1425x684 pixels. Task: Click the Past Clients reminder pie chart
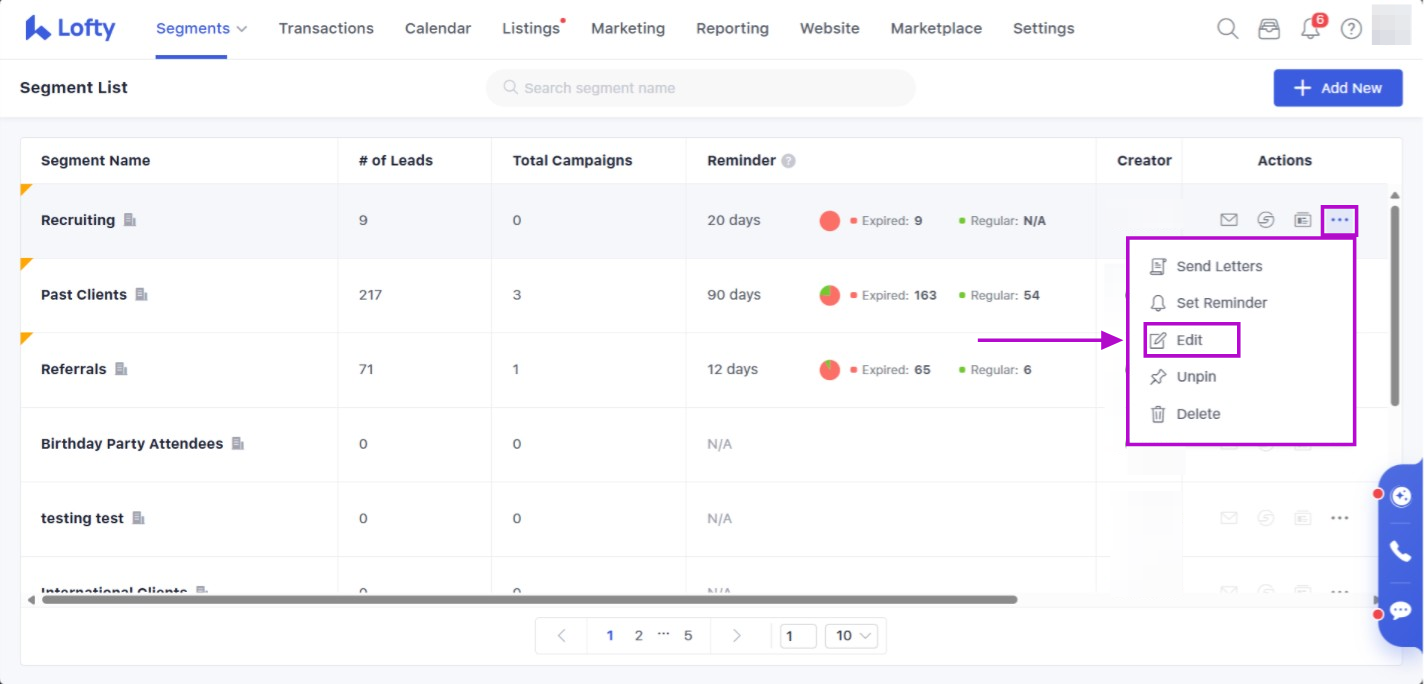pyautogui.click(x=829, y=295)
